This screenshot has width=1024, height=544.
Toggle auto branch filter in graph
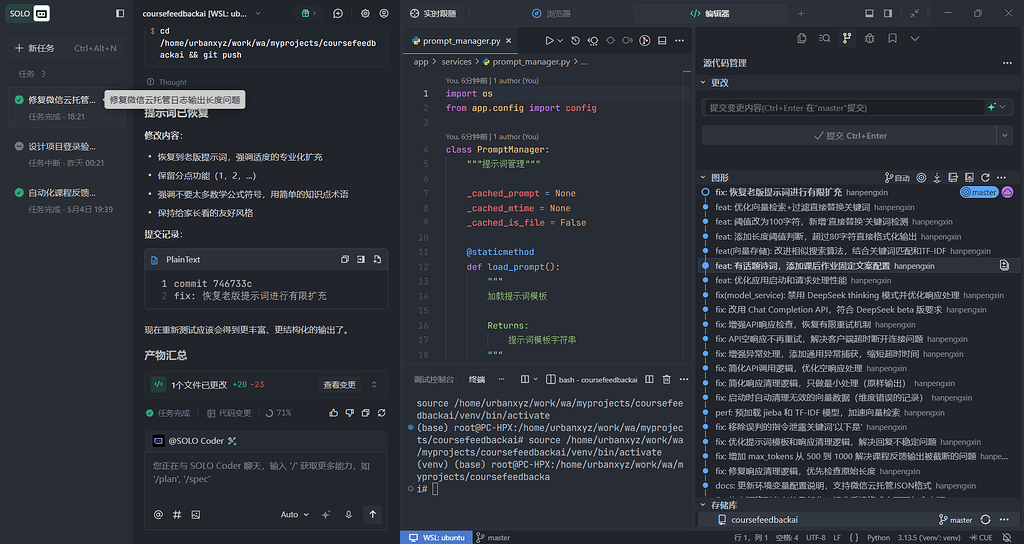897,178
